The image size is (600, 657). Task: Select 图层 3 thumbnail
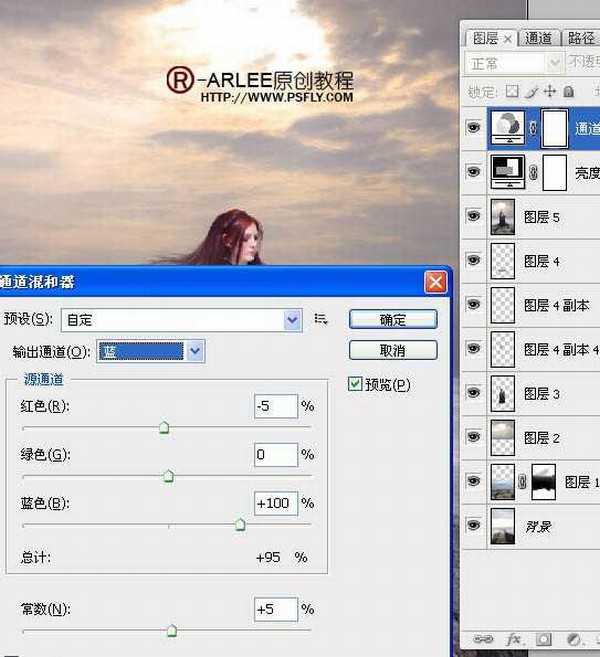pyautogui.click(x=502, y=393)
